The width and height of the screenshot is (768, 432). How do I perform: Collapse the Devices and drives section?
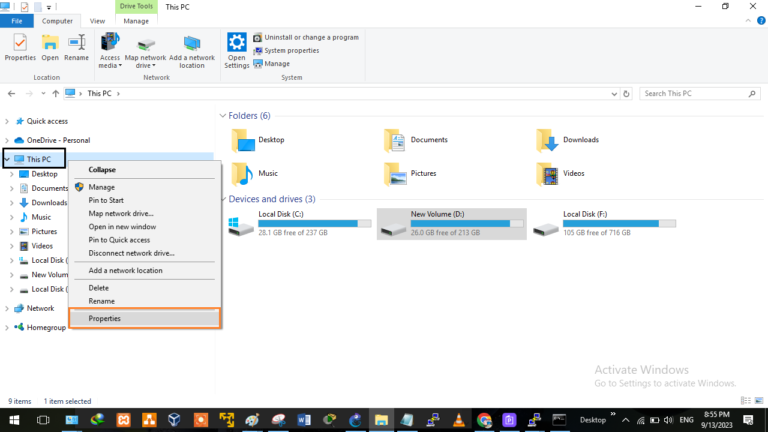click(223, 199)
